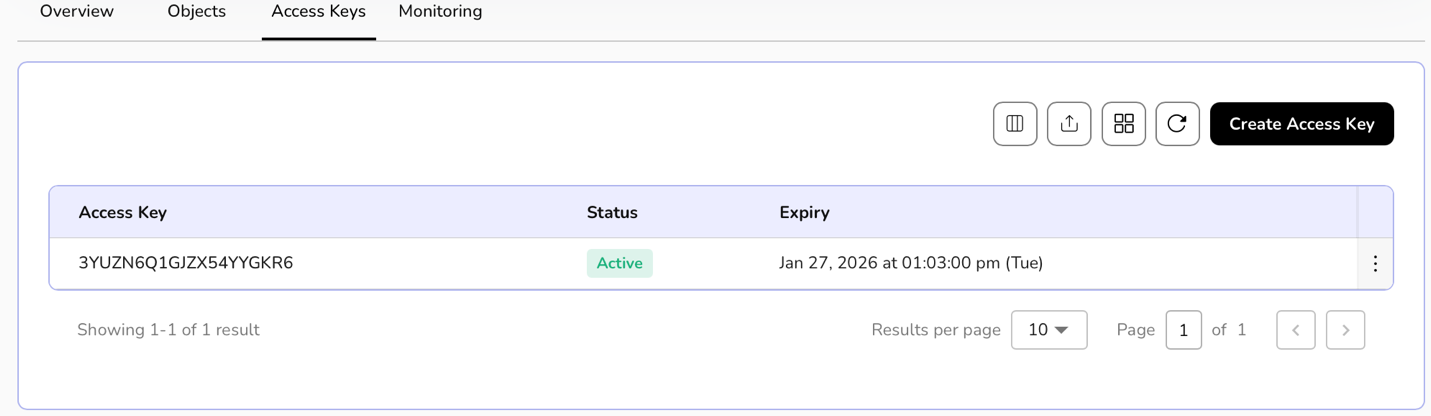The height and width of the screenshot is (416, 1431).
Task: Switch to grid view icon
Action: click(x=1124, y=124)
